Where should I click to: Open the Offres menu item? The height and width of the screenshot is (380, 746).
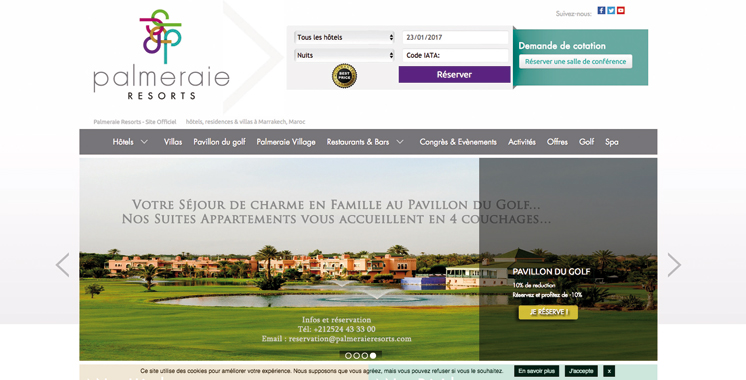[557, 142]
